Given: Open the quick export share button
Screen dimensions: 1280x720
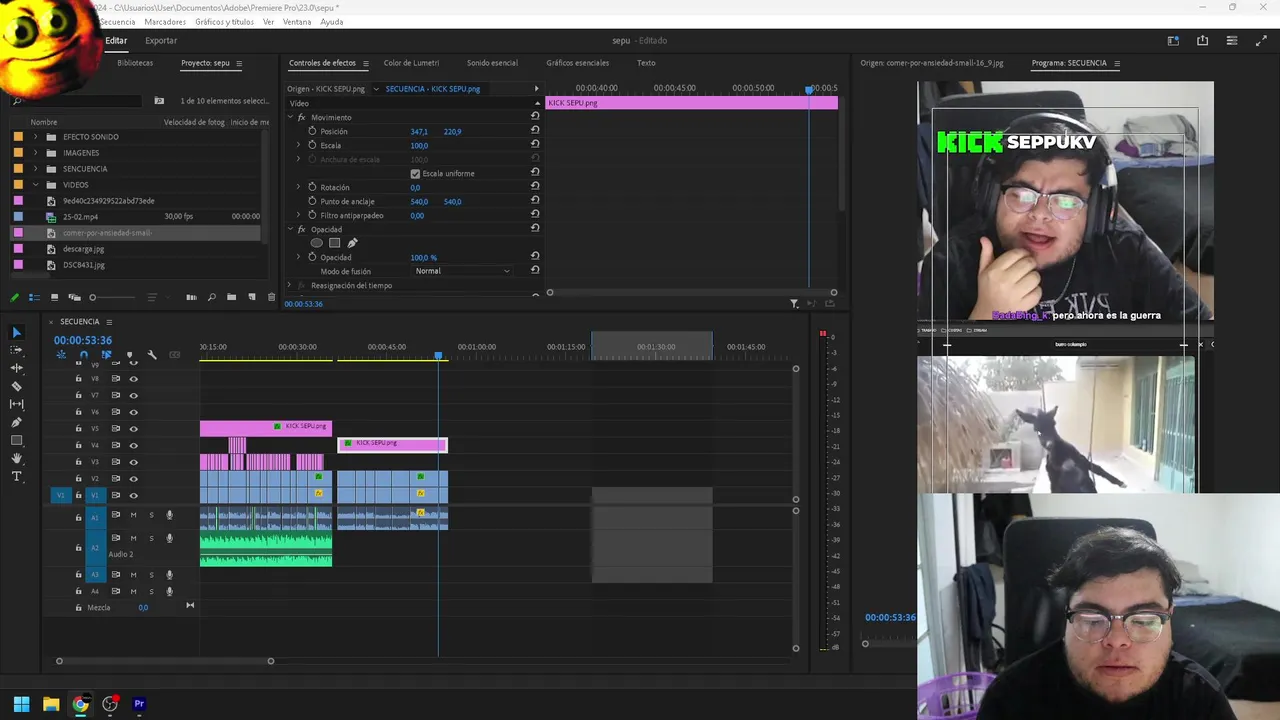Looking at the screenshot, I should [1202, 41].
